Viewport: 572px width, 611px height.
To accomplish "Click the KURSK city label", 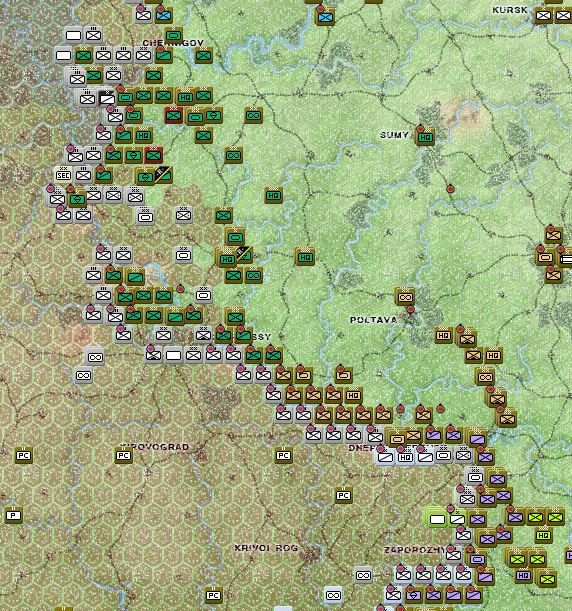I will [510, 10].
